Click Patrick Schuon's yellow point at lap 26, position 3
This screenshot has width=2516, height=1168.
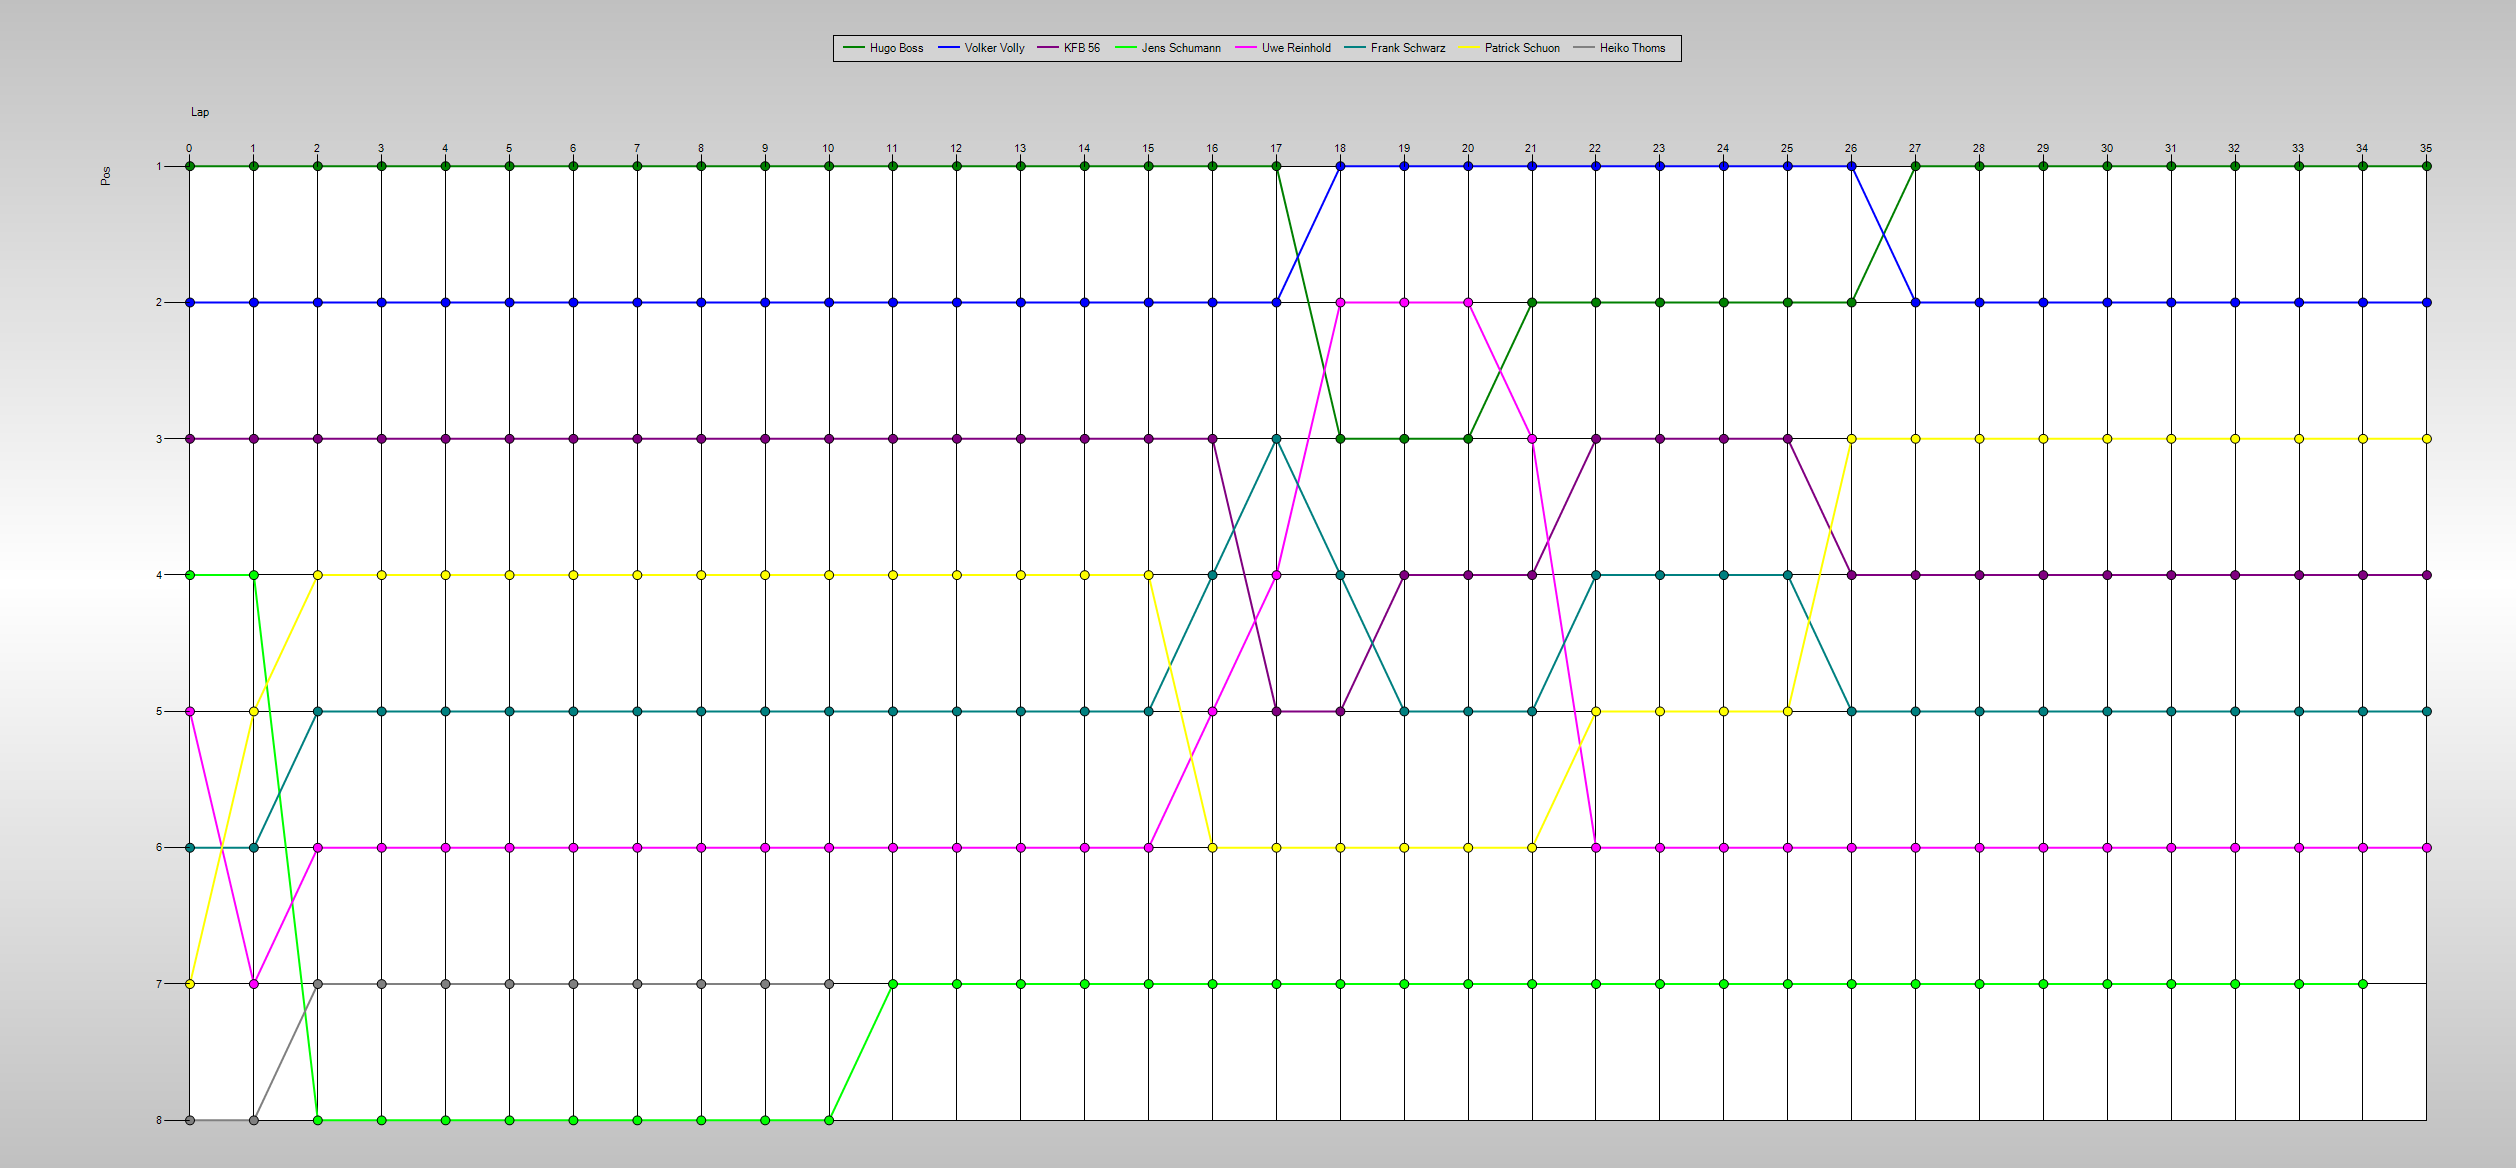pos(1852,439)
